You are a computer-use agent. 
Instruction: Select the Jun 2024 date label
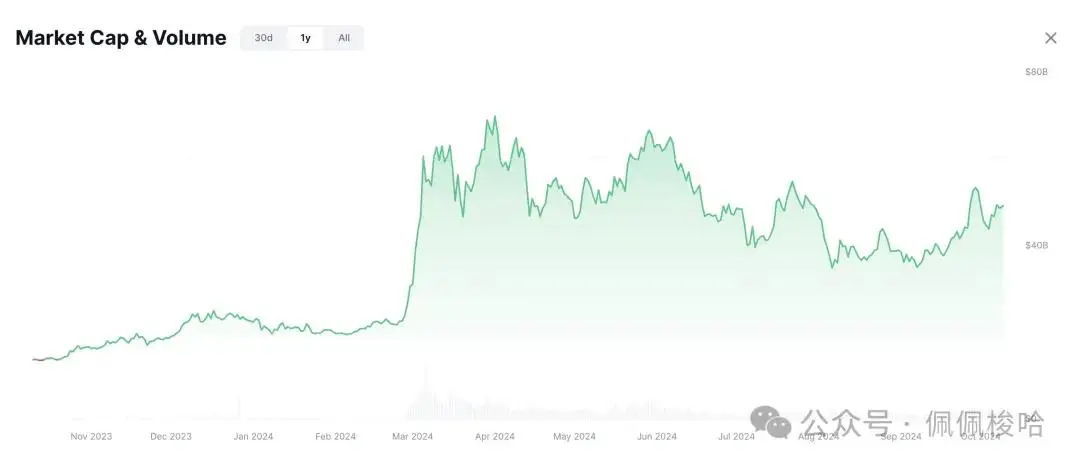click(x=656, y=436)
